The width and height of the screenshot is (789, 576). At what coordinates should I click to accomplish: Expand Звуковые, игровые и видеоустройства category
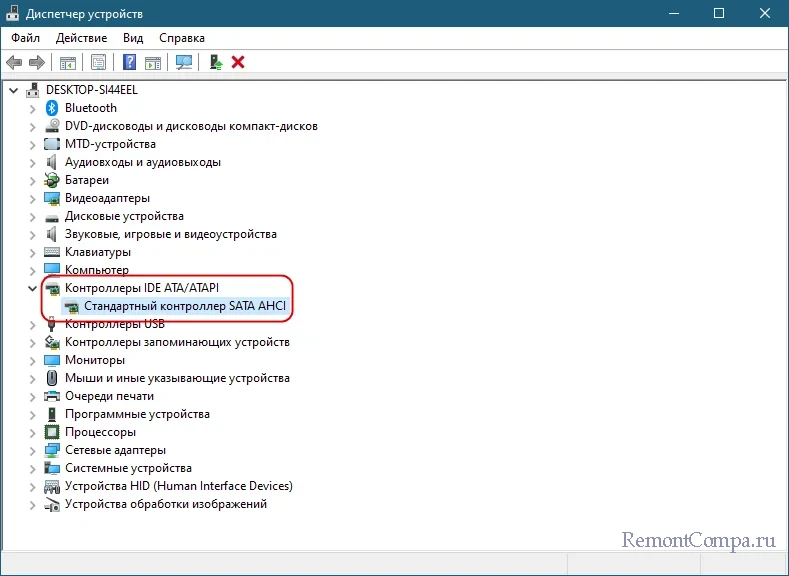33,235
